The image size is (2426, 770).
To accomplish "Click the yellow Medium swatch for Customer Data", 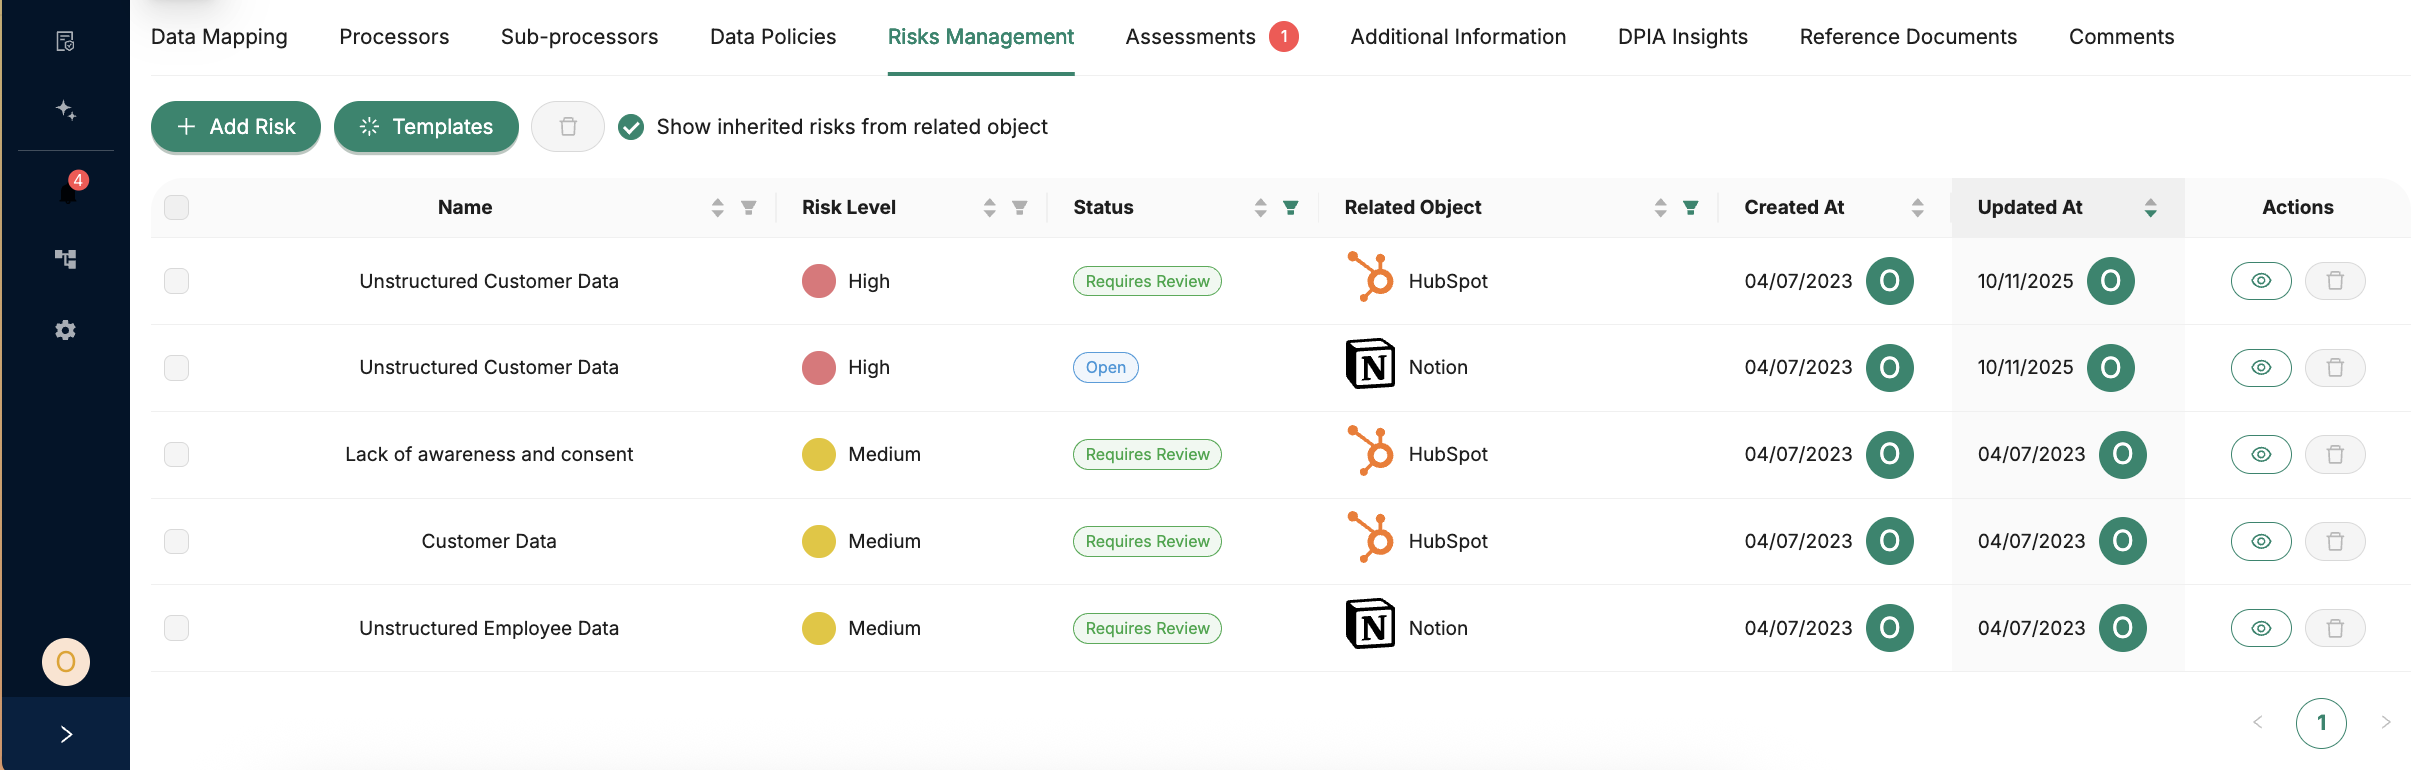I will click(x=819, y=541).
